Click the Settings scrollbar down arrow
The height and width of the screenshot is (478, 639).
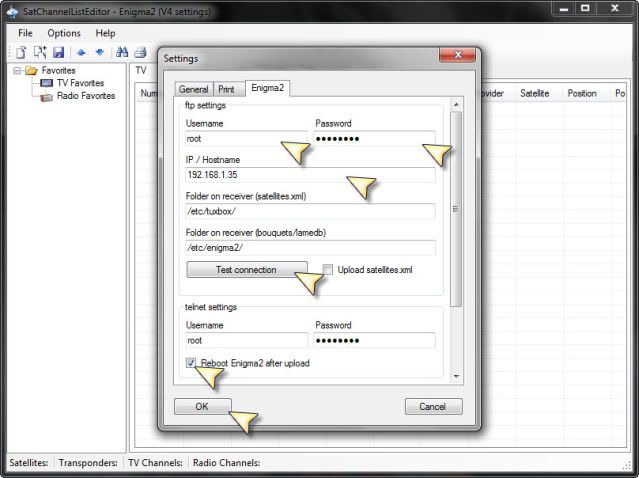click(x=456, y=376)
